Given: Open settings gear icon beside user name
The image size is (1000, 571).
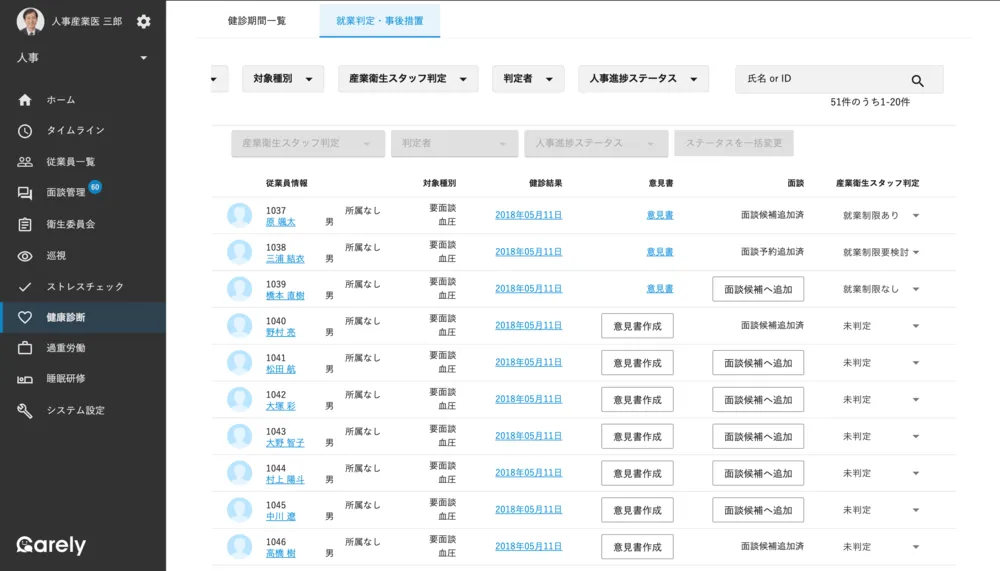Looking at the screenshot, I should click(144, 22).
